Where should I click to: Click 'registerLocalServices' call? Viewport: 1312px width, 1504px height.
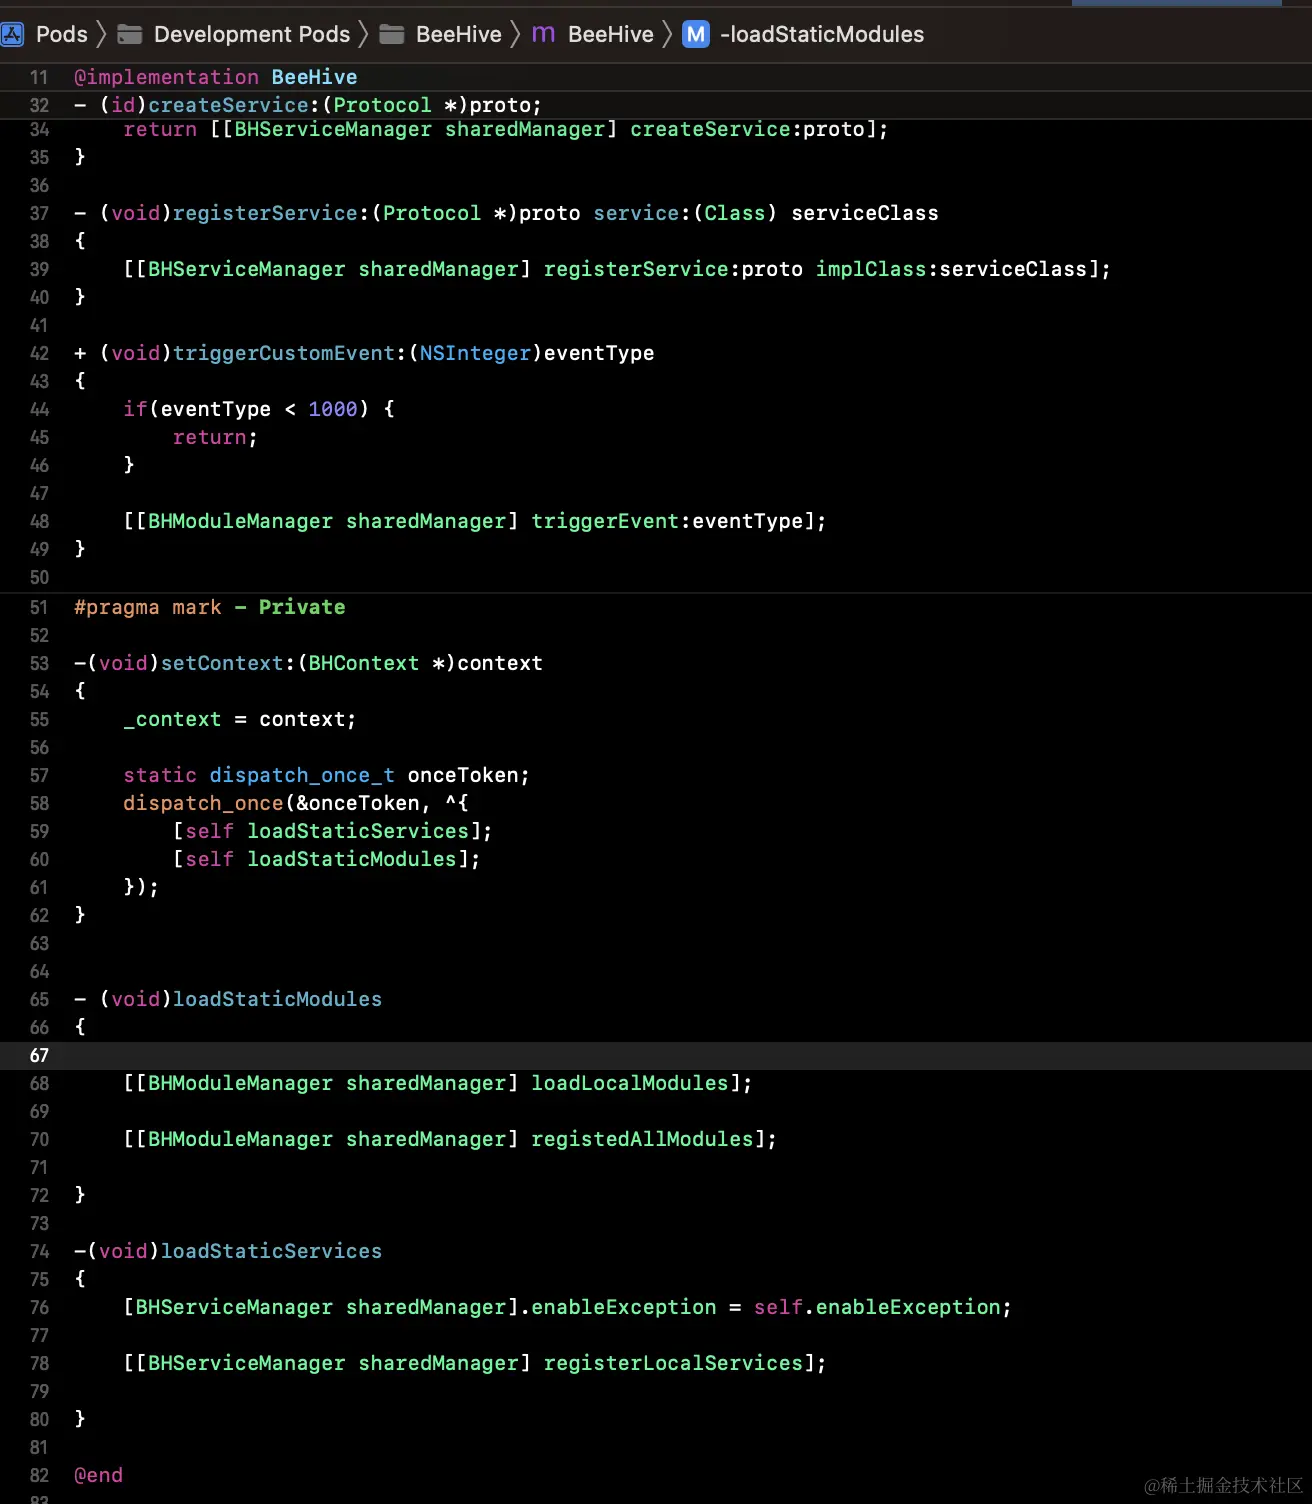(x=673, y=1363)
